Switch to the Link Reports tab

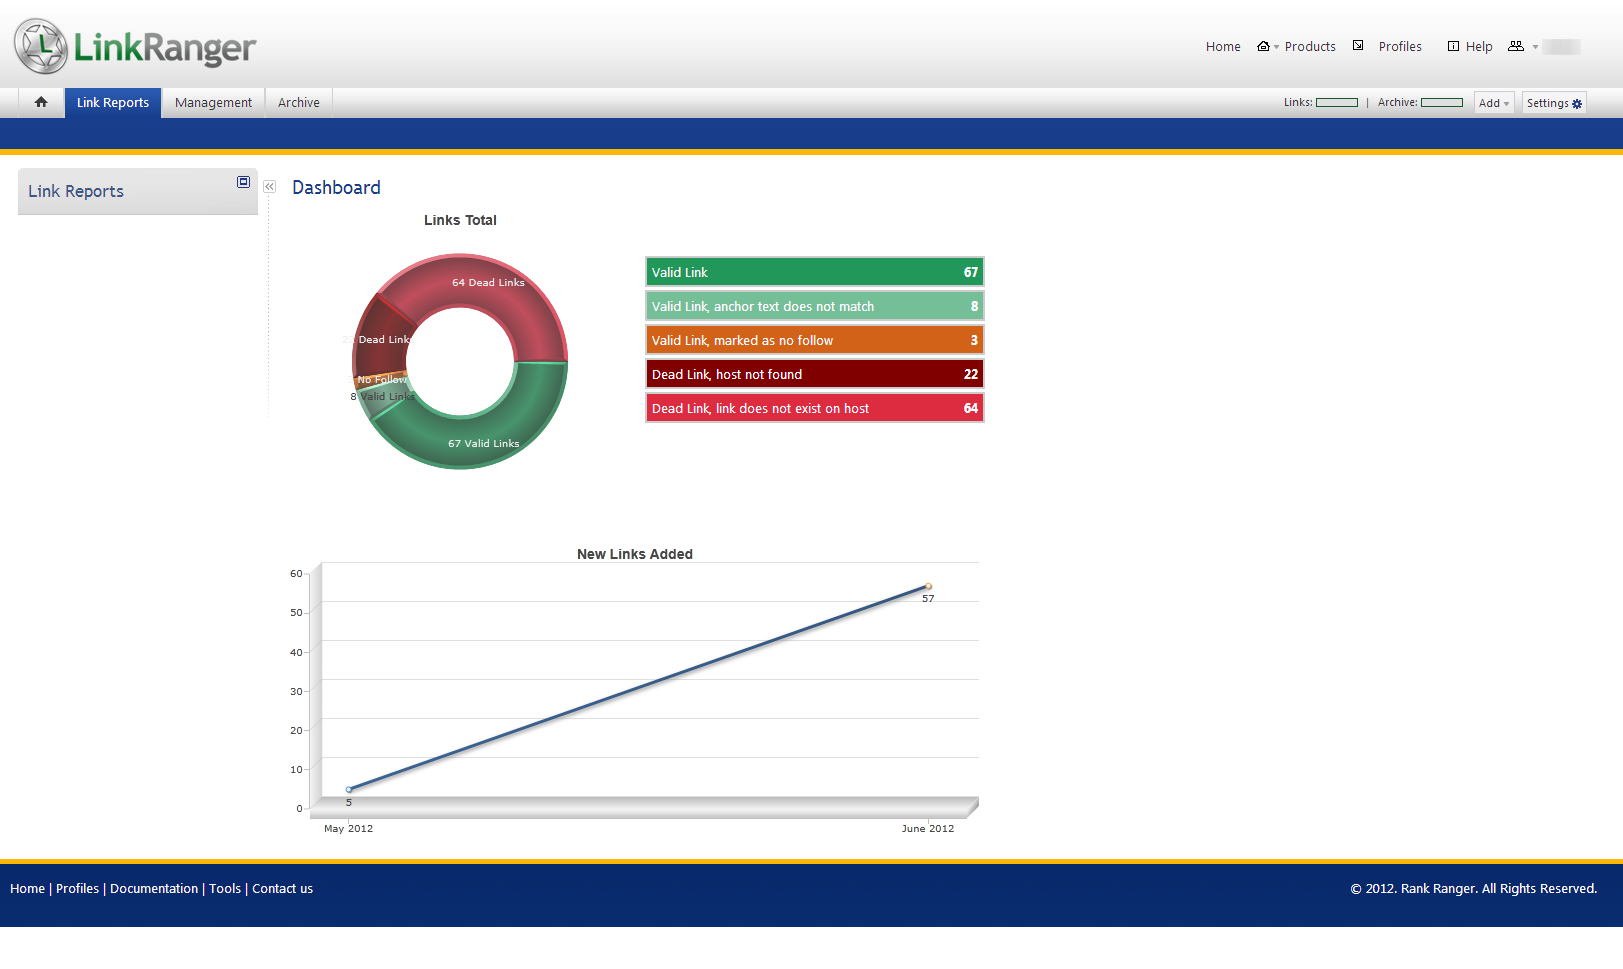[x=113, y=102]
